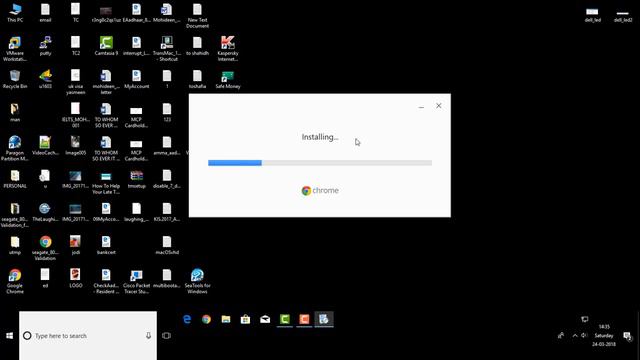
Task: Open the Mail app from taskbar
Action: point(265,319)
